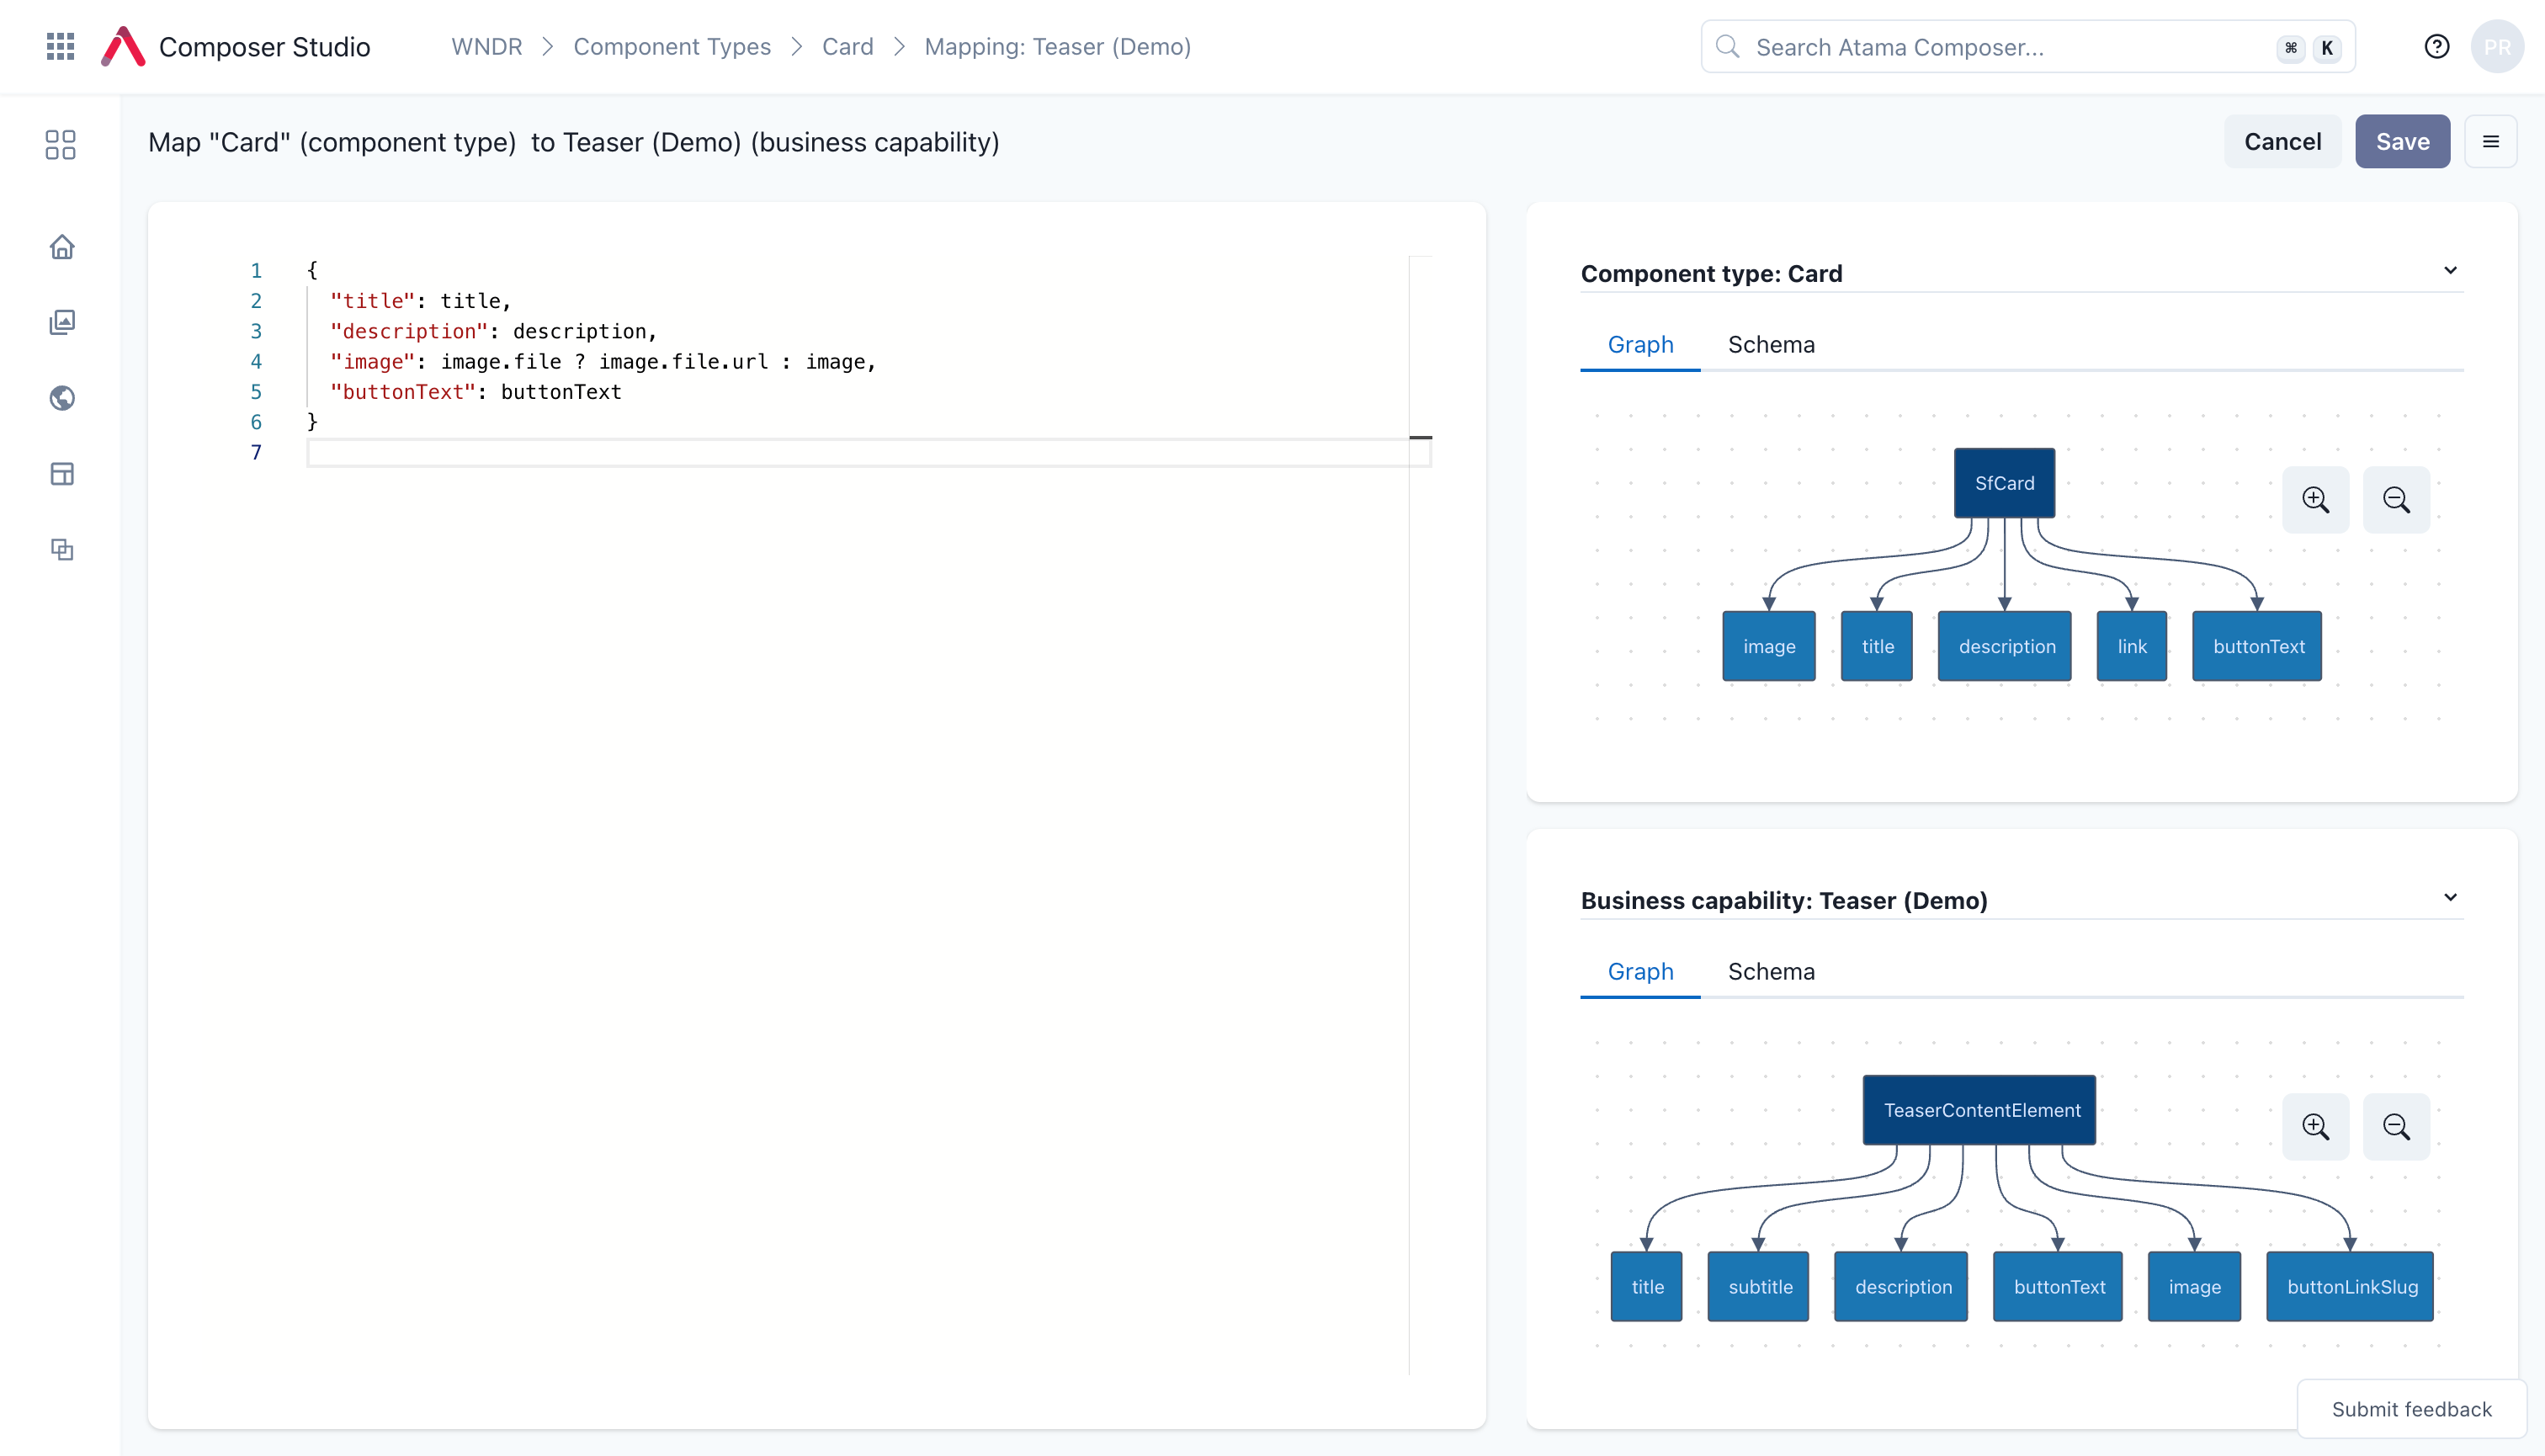Click the Submit feedback link
This screenshot has width=2545, height=1456.
[x=2412, y=1407]
